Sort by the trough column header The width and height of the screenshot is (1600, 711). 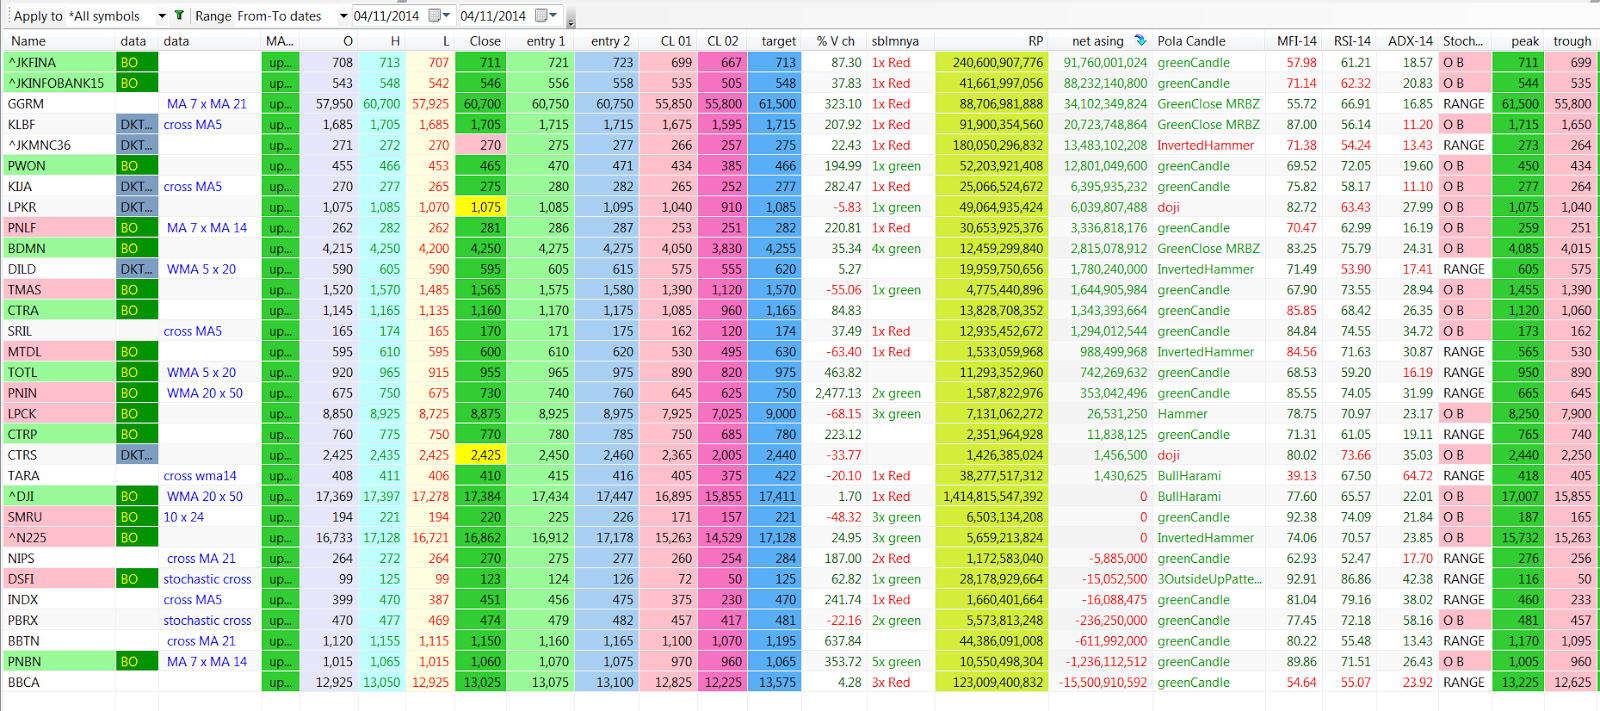tap(1571, 41)
